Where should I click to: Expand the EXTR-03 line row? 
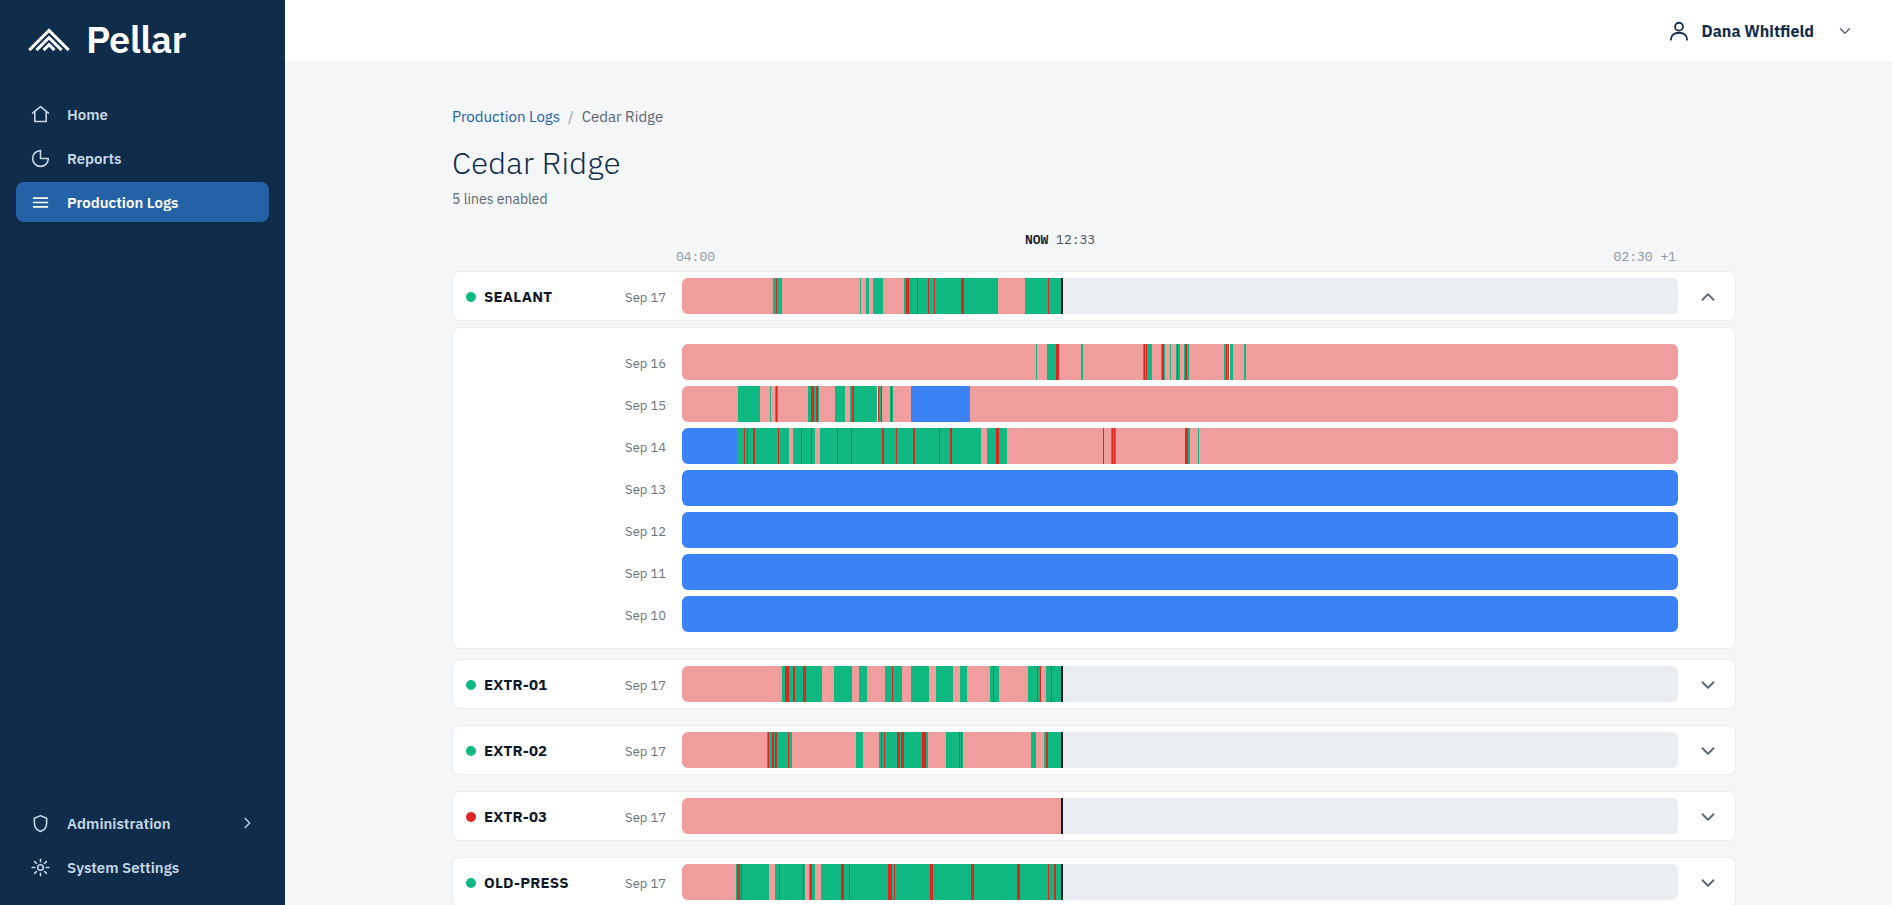pos(1708,817)
